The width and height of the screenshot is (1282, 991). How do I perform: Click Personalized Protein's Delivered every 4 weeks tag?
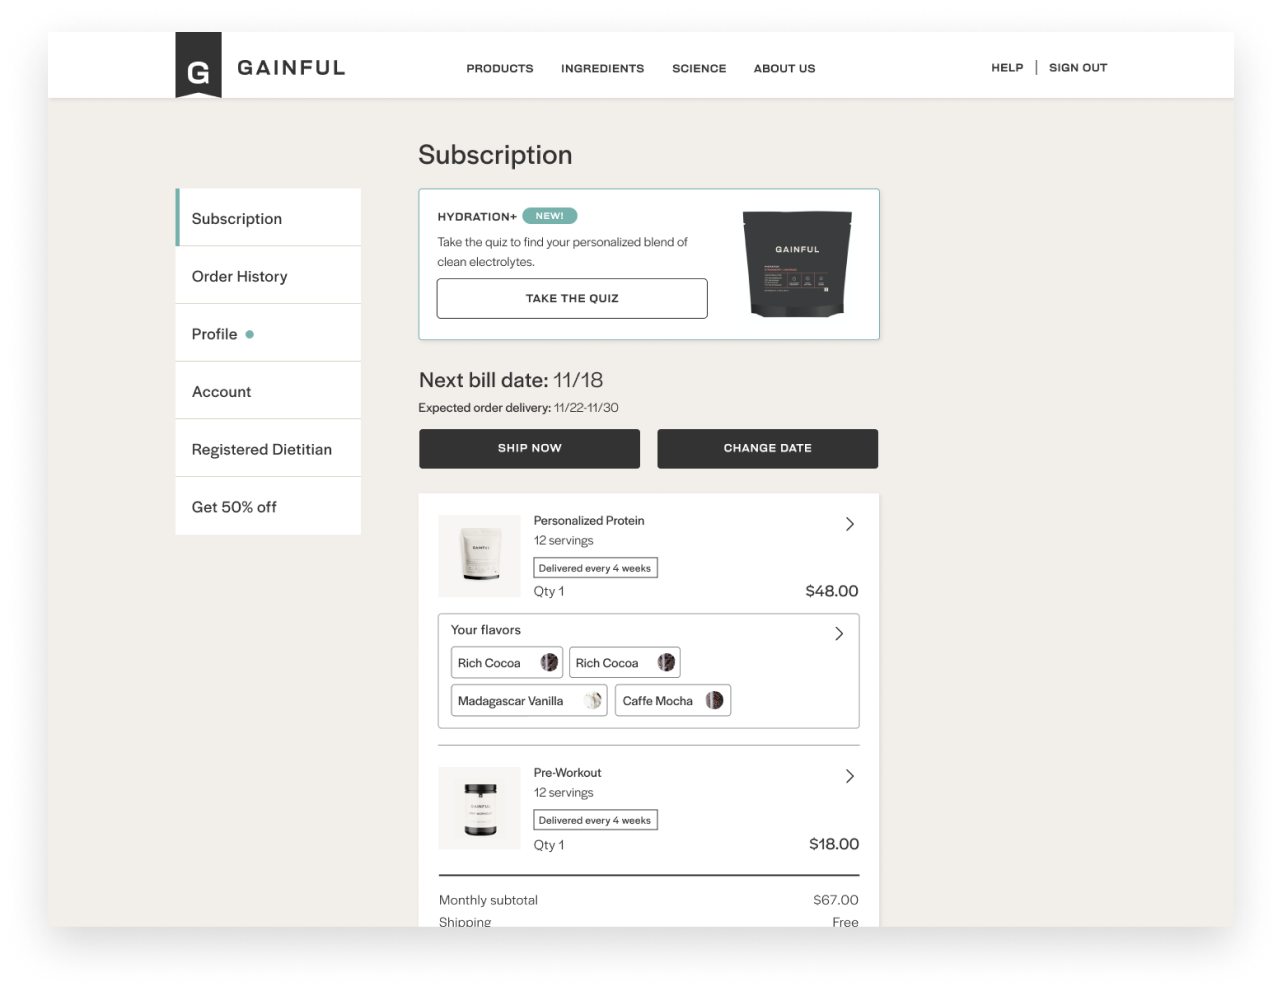click(x=595, y=568)
